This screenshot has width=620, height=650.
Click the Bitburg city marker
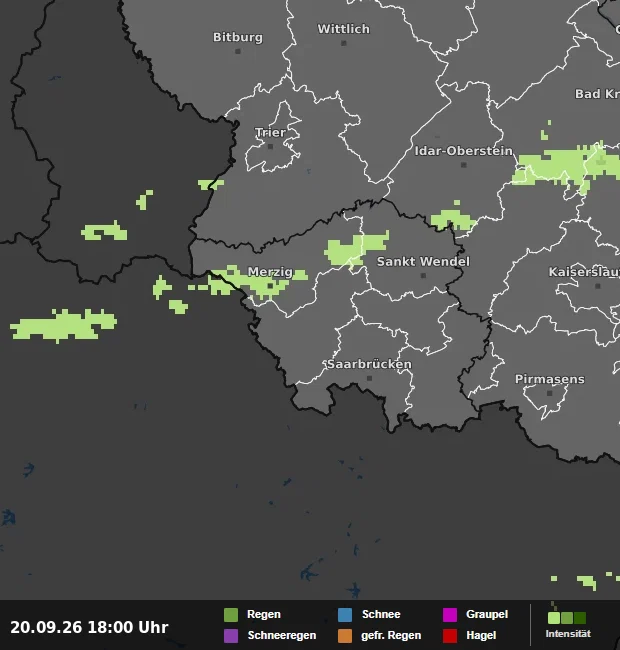click(238, 51)
